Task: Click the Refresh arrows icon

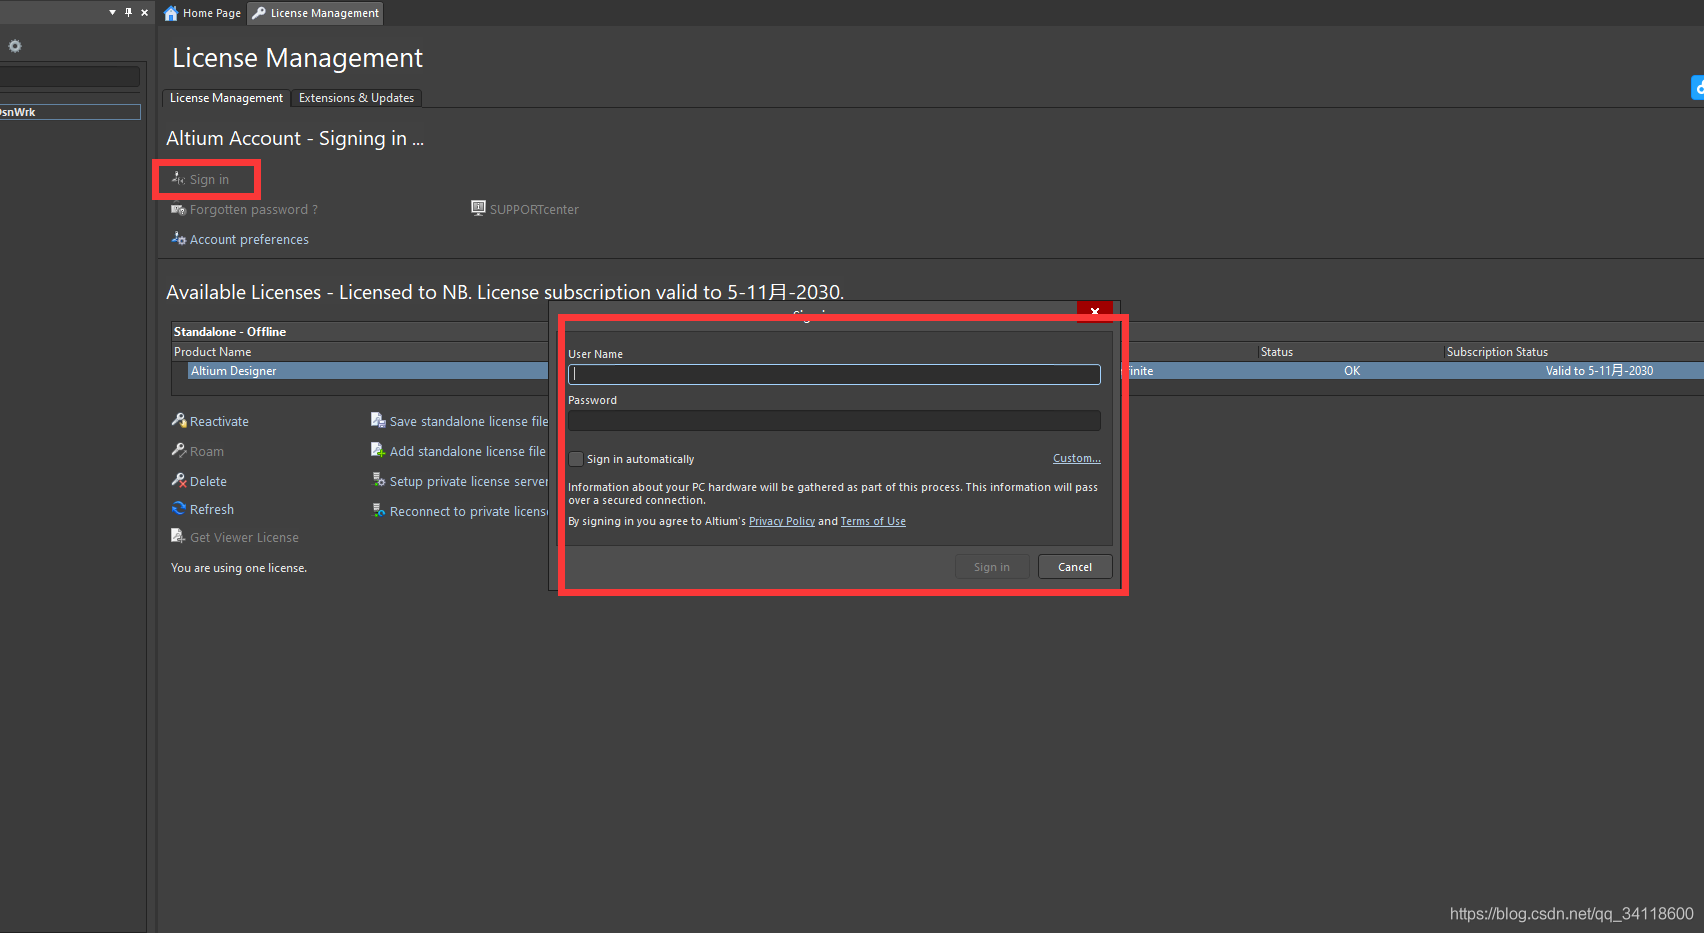Action: [x=179, y=508]
